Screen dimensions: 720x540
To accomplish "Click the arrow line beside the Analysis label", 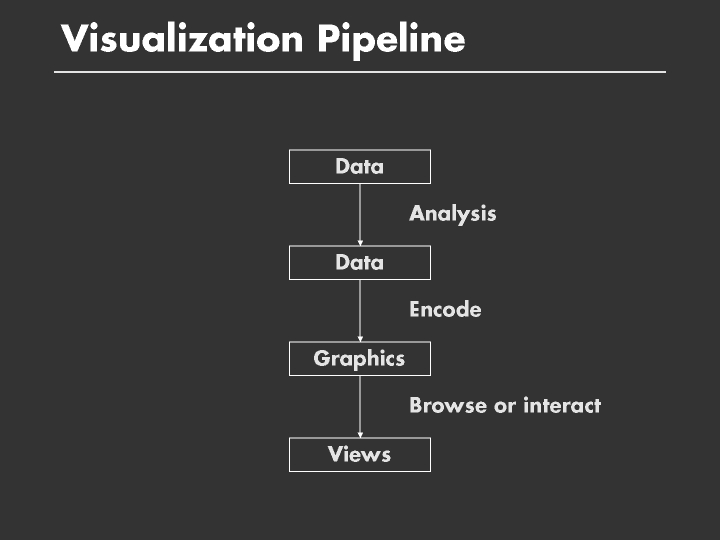I will tap(360, 212).
